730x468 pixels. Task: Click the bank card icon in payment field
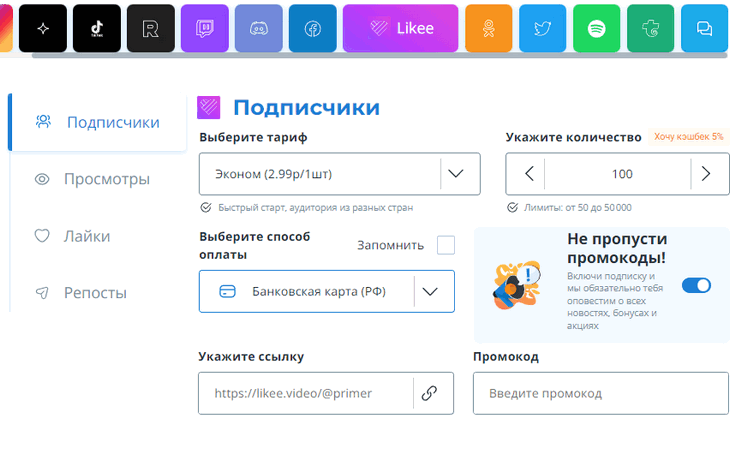point(227,292)
